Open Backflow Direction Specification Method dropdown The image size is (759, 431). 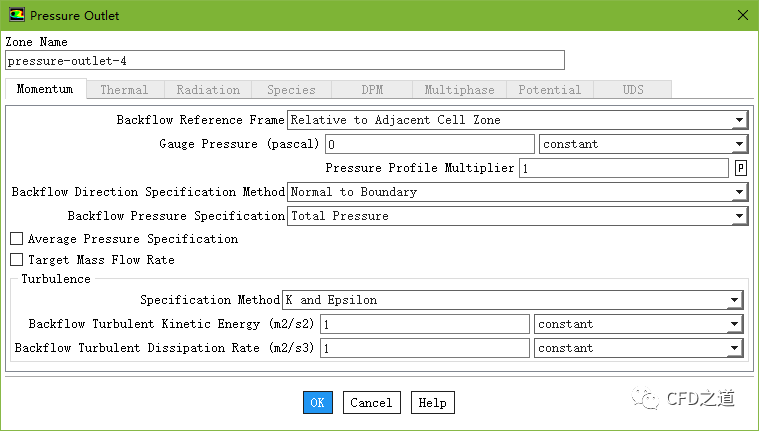pyautogui.click(x=516, y=192)
